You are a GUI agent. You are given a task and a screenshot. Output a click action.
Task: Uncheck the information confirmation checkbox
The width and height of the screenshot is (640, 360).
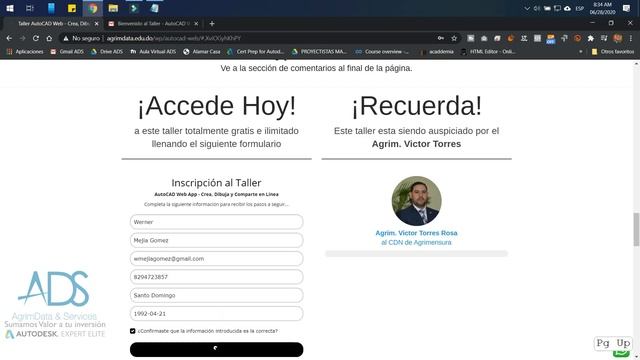[x=133, y=331]
